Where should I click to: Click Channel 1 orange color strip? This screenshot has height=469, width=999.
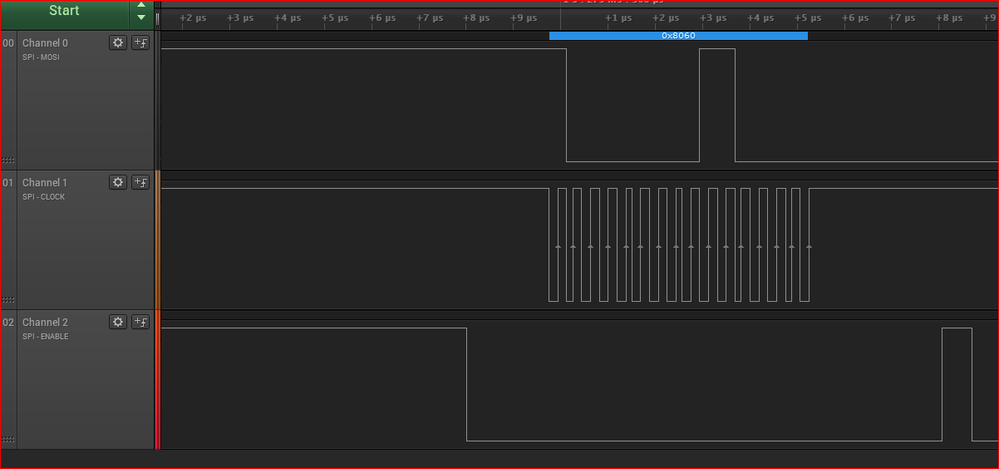pos(157,240)
